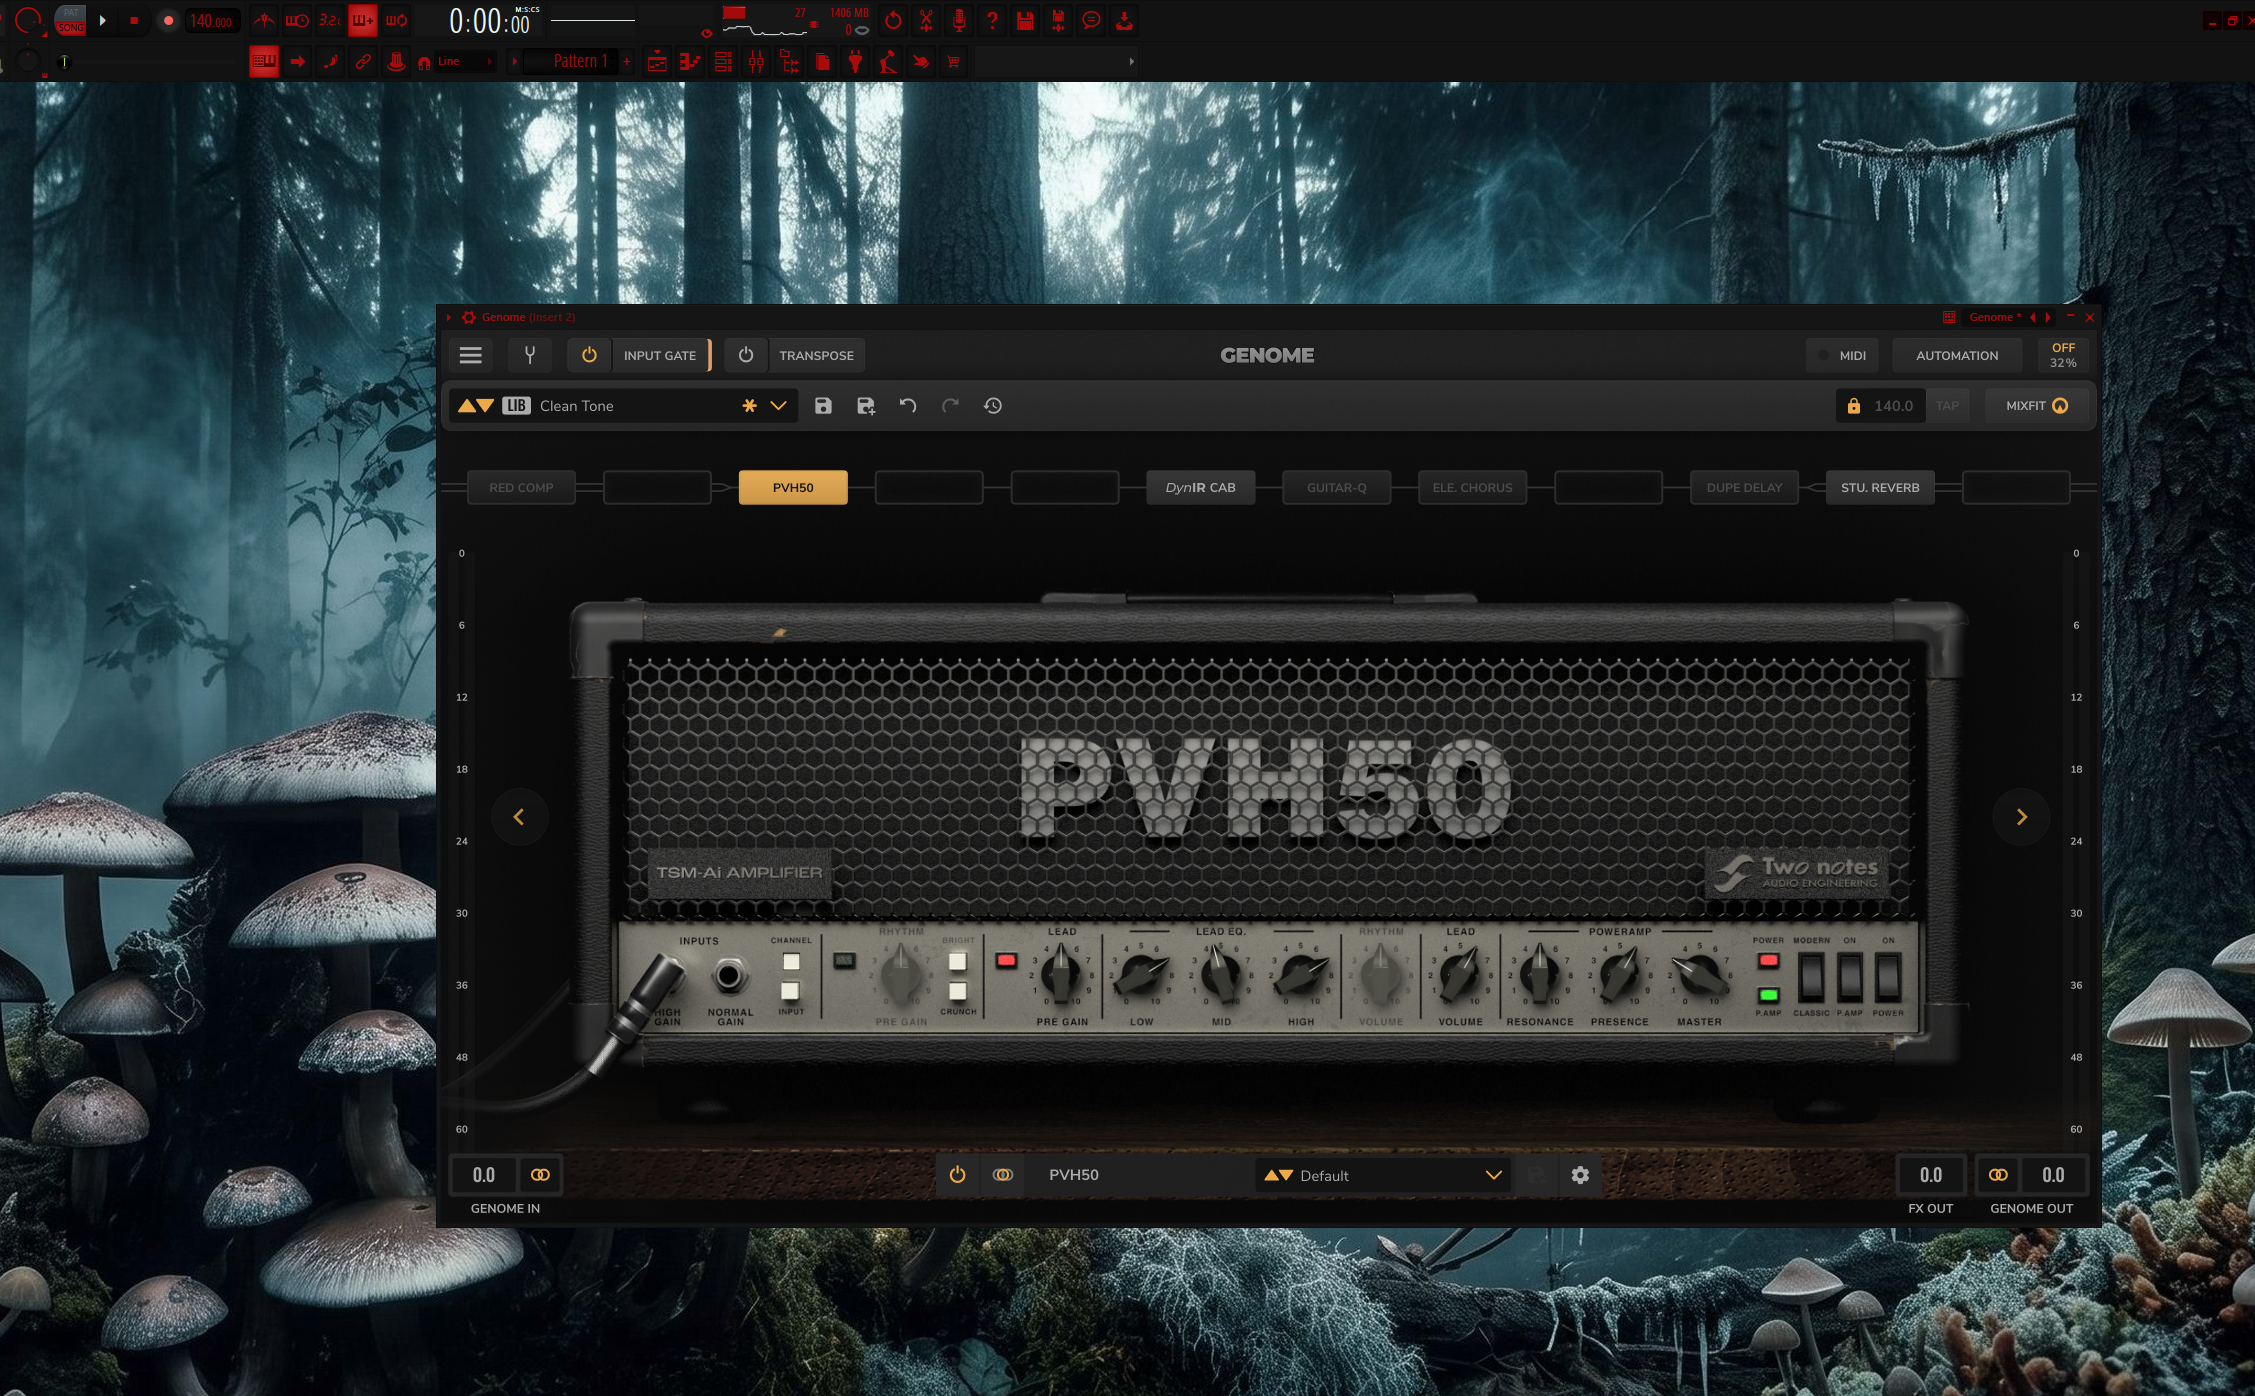Viewport: 2255px width, 1396px height.
Task: Click the floppy disk save icon in FL toolbar
Action: tap(1025, 20)
